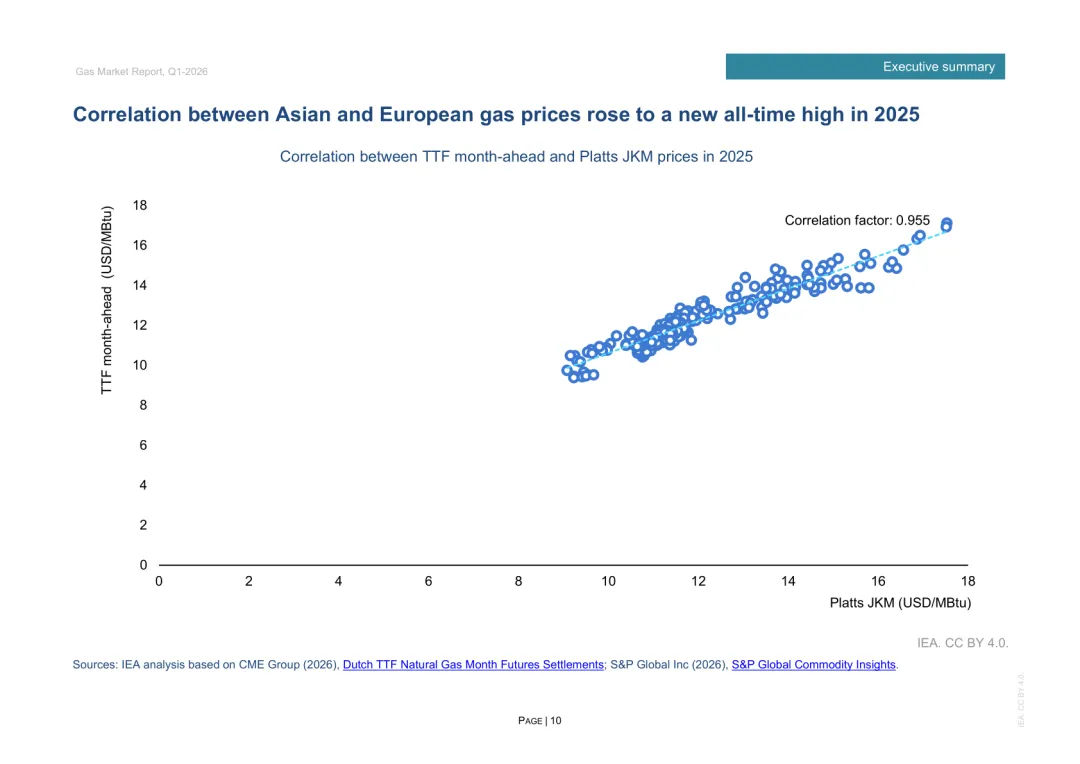Click the vertical IEA CC BY 4.0 watermark

click(1021, 700)
